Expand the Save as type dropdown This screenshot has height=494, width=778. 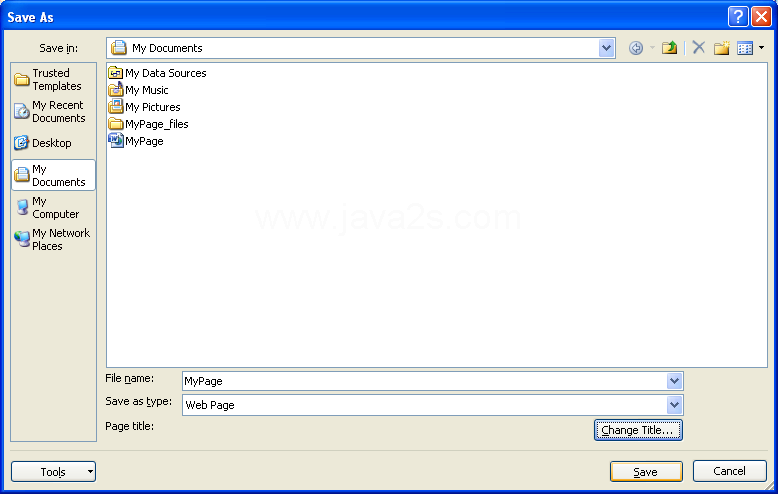[x=674, y=405]
